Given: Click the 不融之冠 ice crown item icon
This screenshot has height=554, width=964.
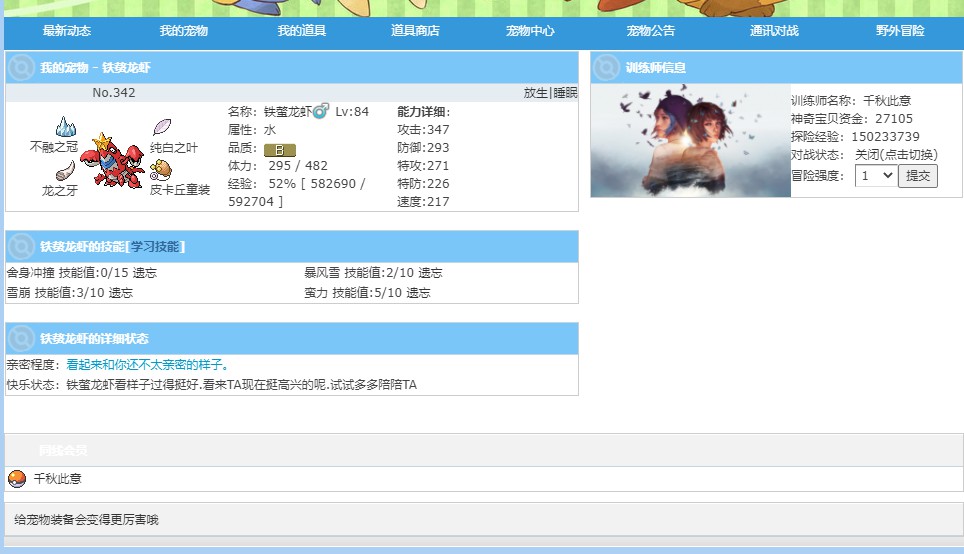Looking at the screenshot, I should click(x=65, y=127).
